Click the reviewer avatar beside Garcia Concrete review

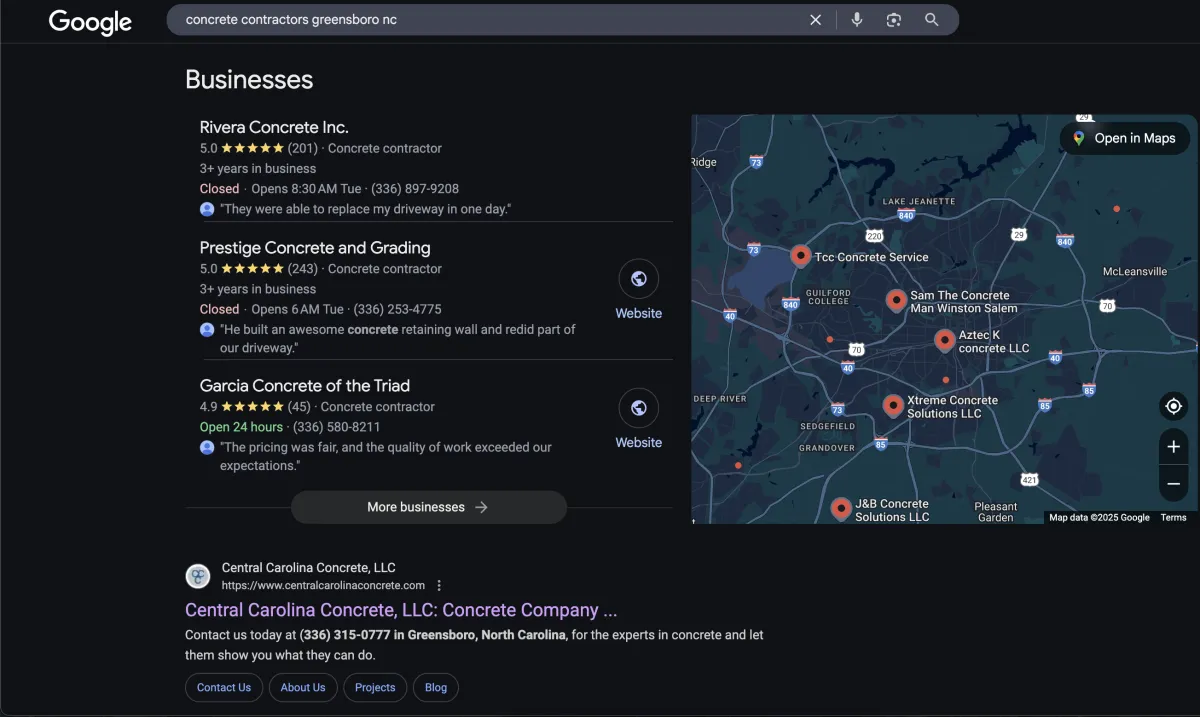pyautogui.click(x=207, y=448)
